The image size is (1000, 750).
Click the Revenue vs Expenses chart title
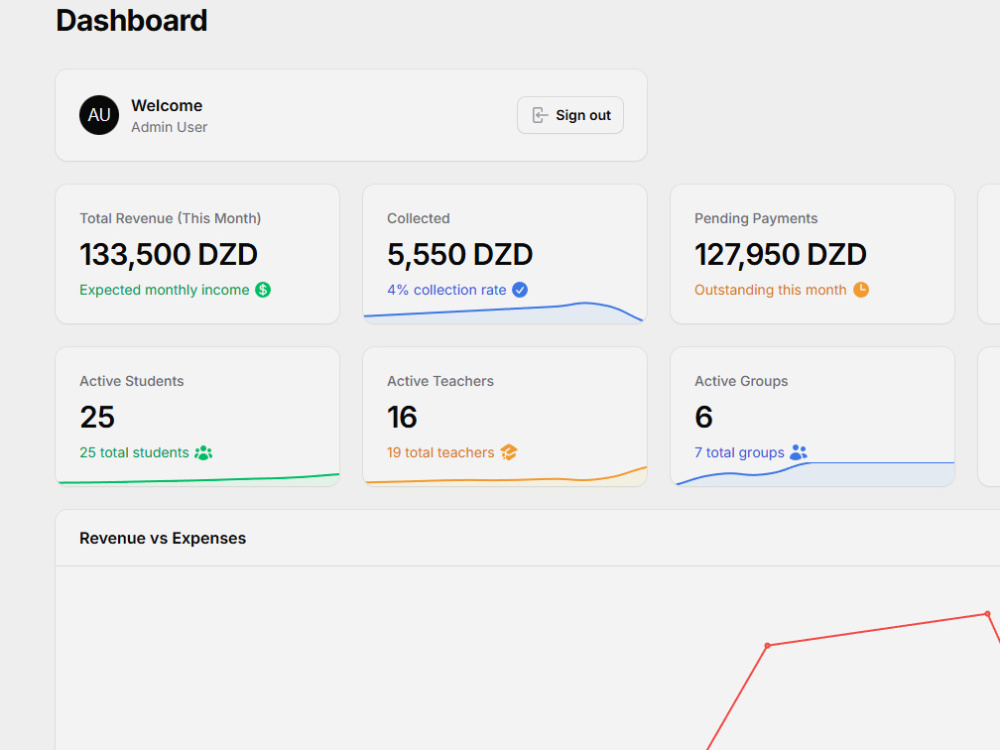[163, 538]
